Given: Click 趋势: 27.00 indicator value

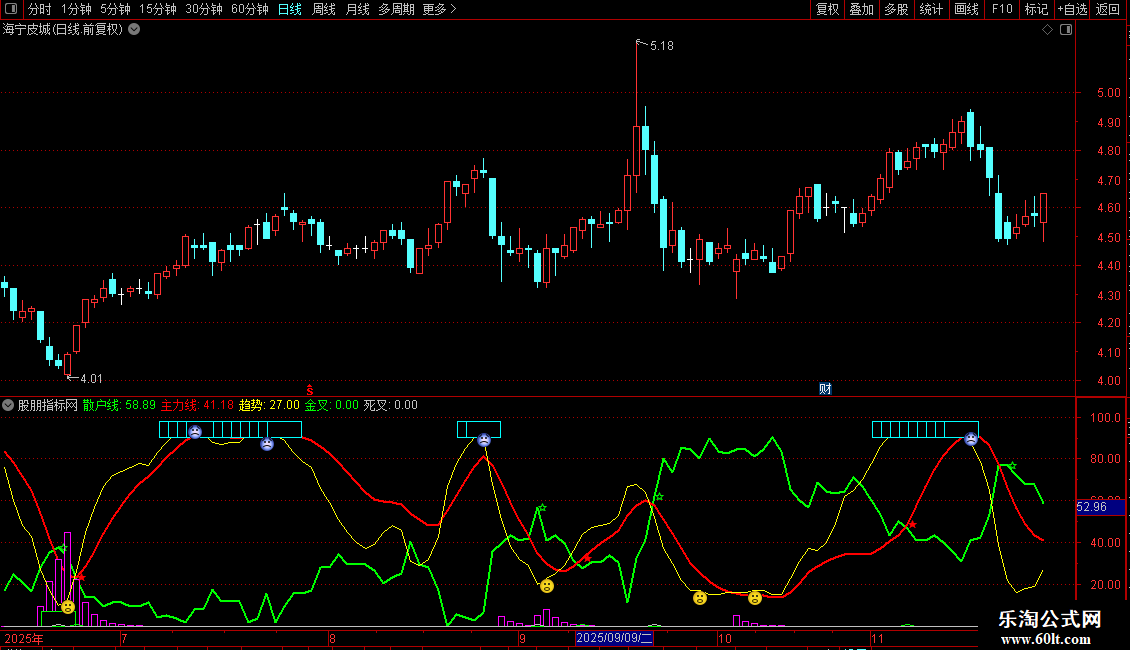Looking at the screenshot, I should point(269,405).
